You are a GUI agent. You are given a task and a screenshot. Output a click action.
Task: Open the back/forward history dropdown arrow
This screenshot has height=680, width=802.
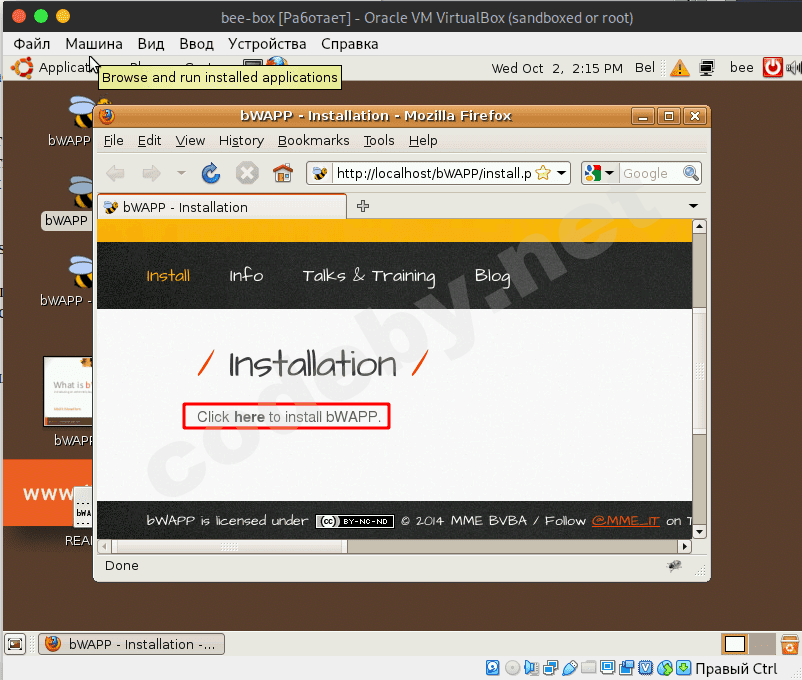tap(181, 173)
